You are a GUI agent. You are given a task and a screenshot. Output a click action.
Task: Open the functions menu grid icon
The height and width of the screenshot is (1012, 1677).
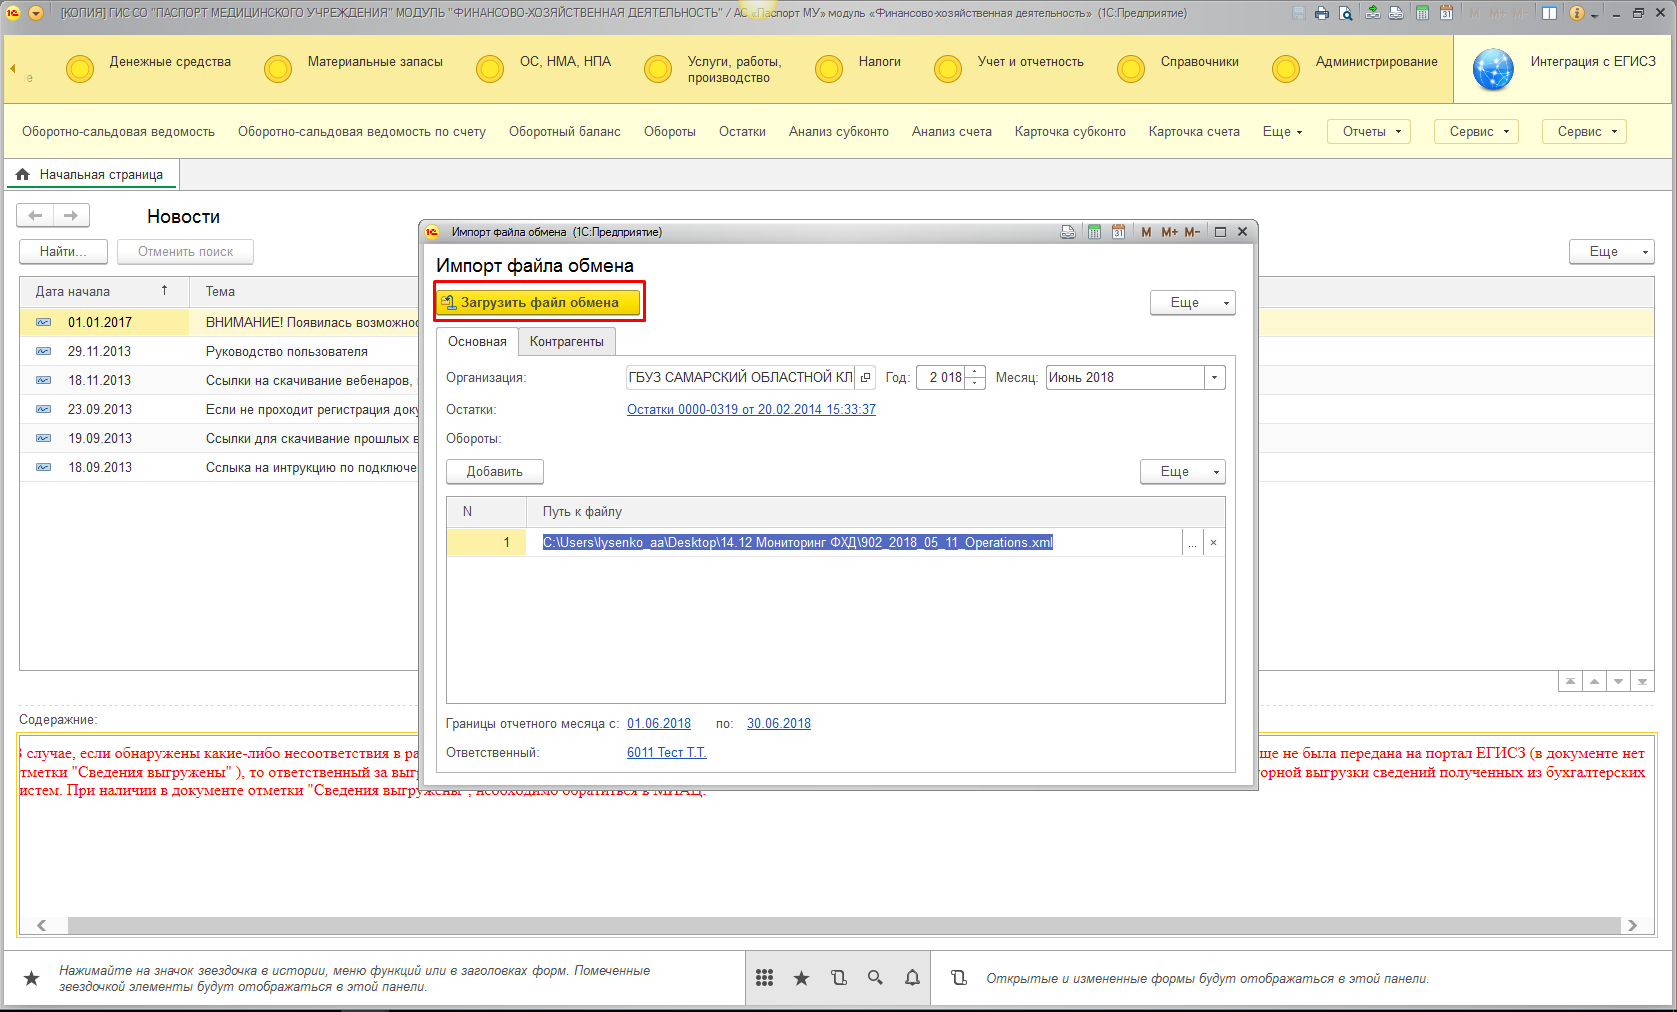tap(764, 978)
